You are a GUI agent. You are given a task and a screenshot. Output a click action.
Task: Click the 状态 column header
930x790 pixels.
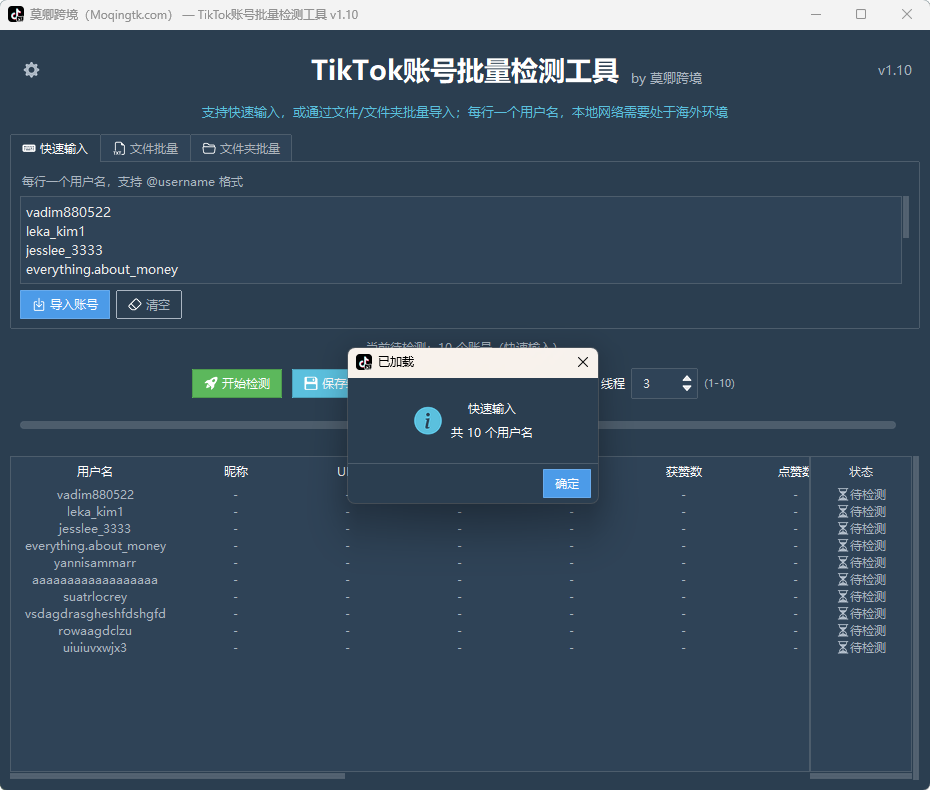click(x=861, y=472)
